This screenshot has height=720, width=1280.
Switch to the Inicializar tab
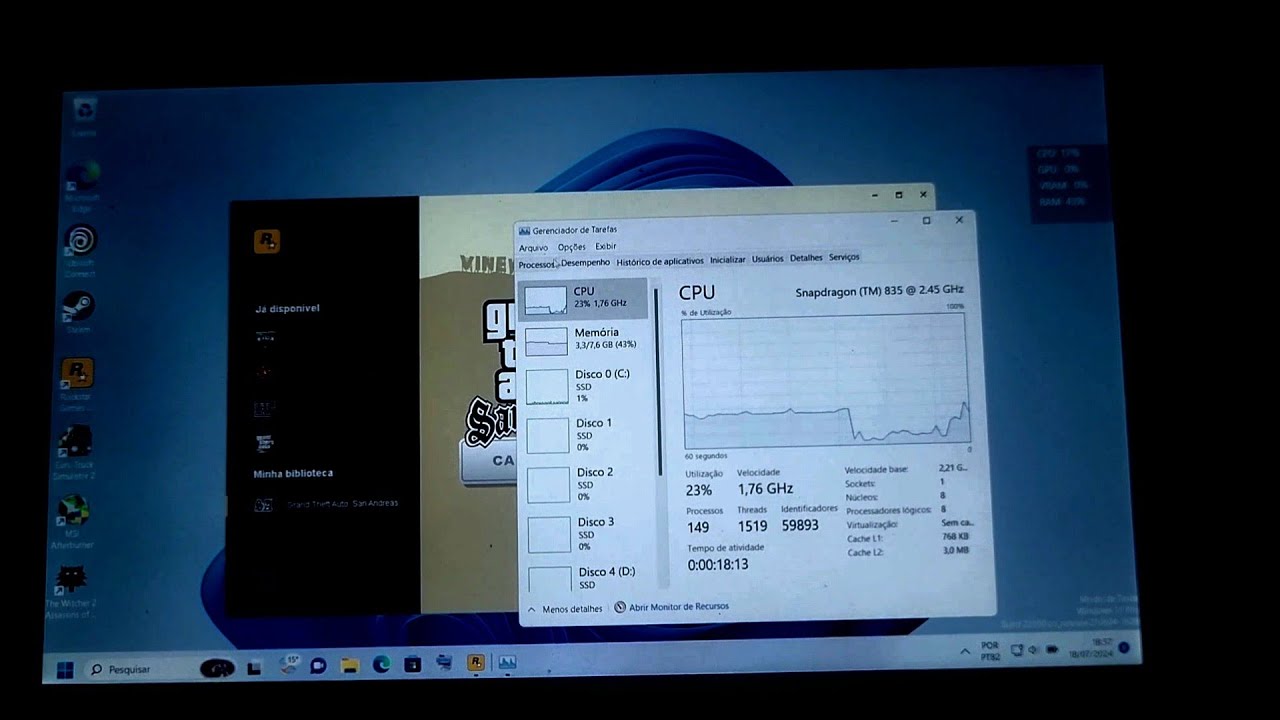tap(728, 259)
